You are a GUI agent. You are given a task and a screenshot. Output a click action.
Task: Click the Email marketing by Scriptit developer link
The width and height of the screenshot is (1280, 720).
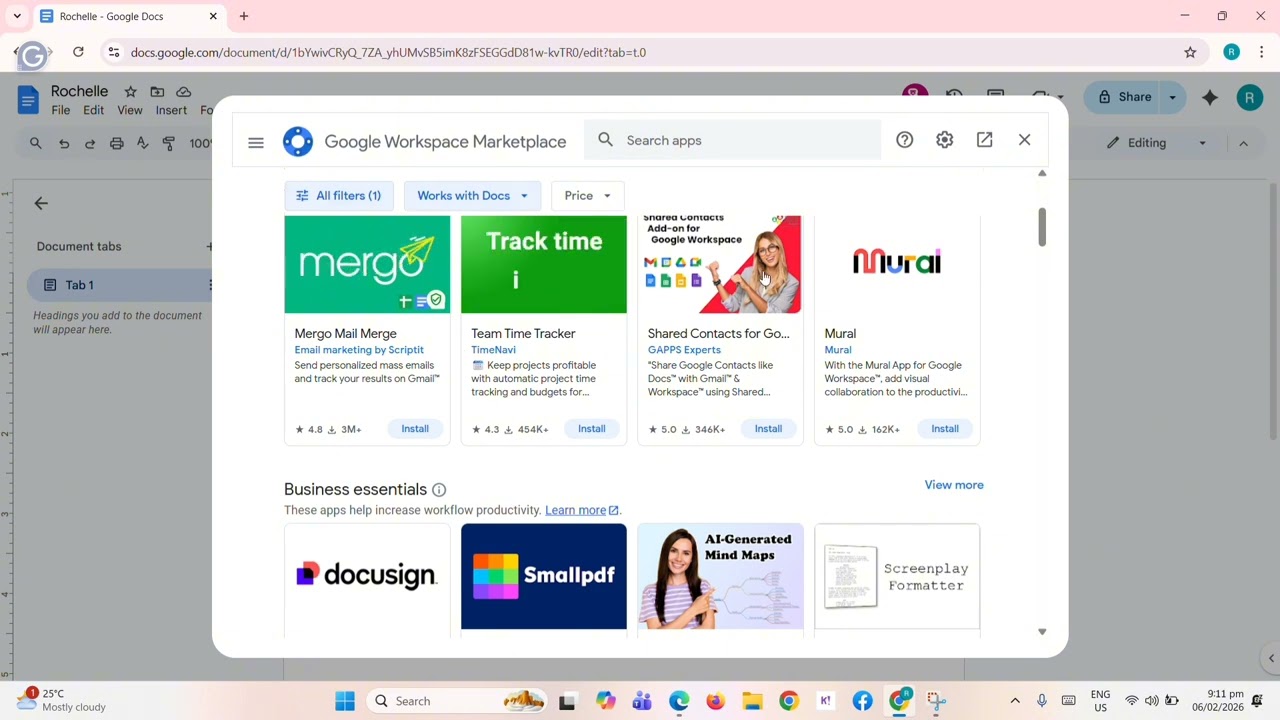(359, 350)
